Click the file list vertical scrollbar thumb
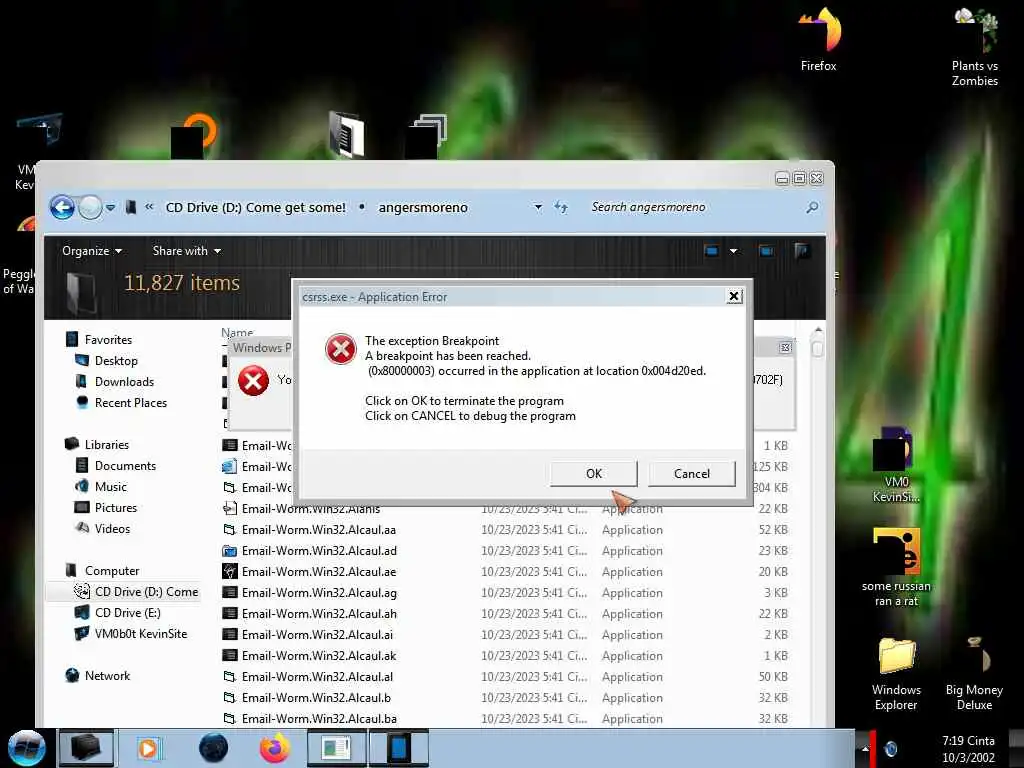This screenshot has height=768, width=1024. (x=817, y=348)
